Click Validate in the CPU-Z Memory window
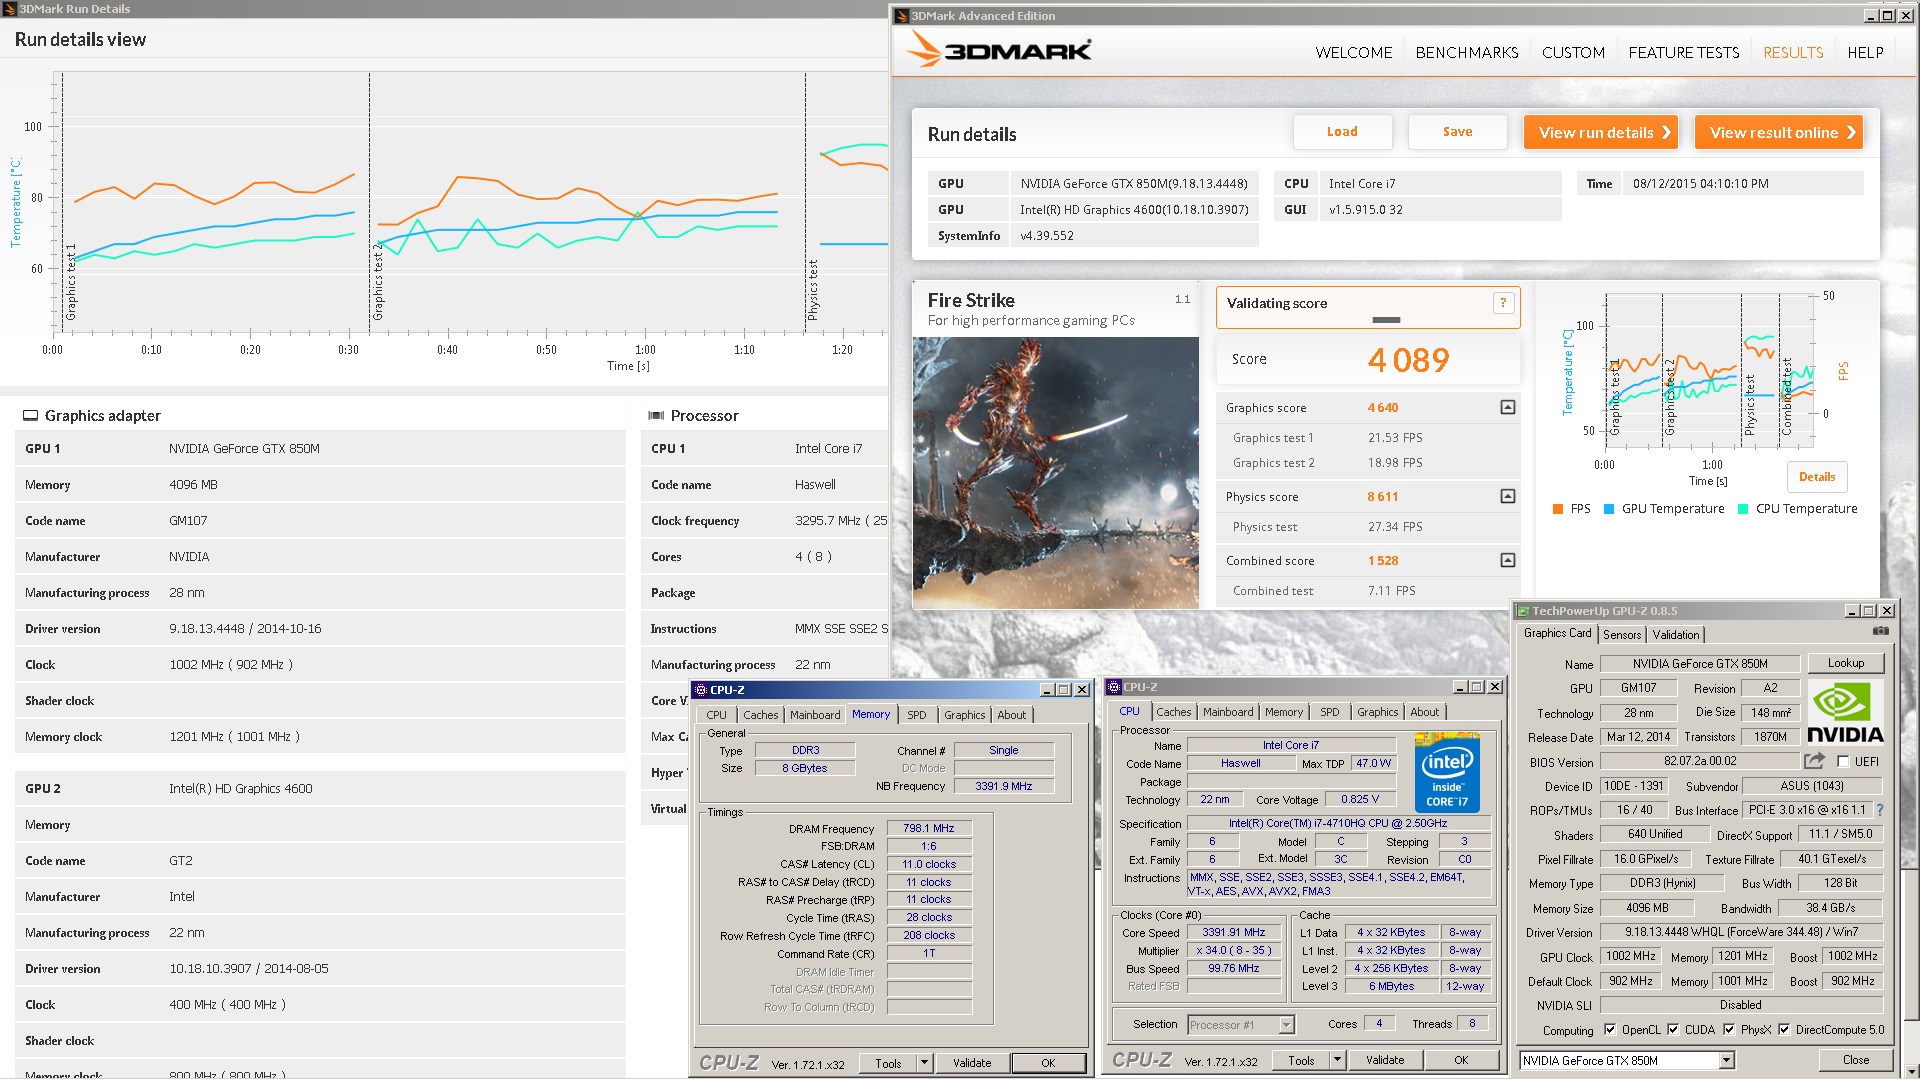 (x=971, y=1063)
